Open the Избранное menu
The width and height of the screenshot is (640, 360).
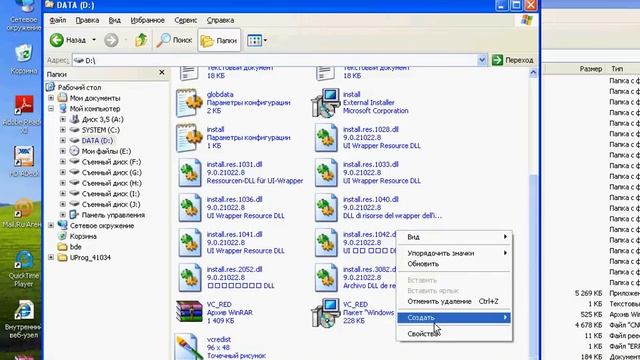click(147, 20)
